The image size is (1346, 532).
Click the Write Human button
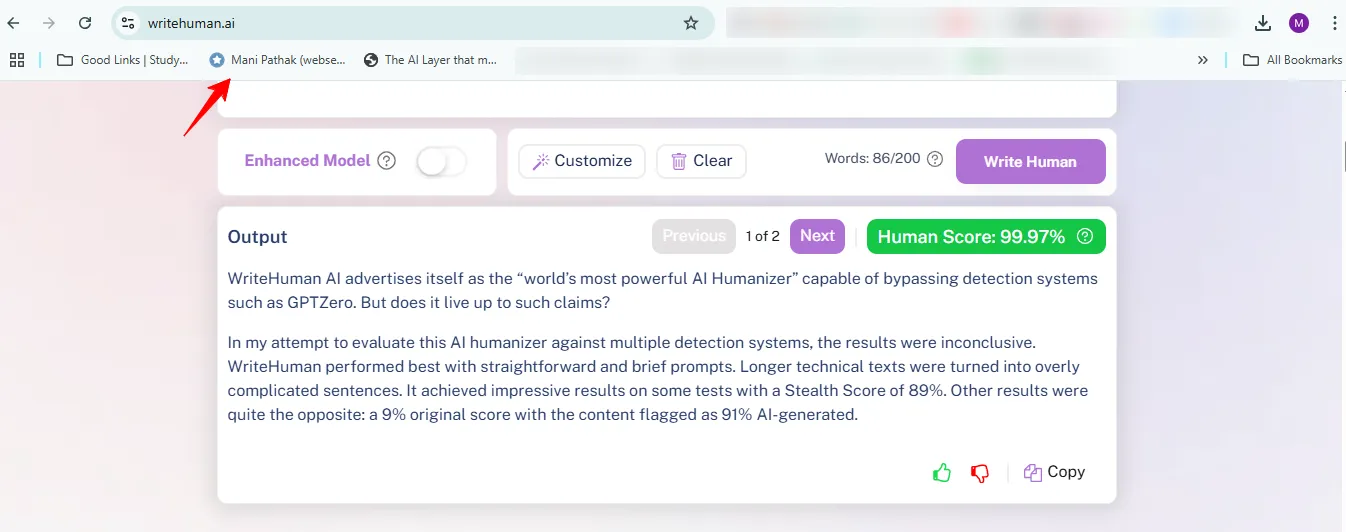click(1031, 161)
